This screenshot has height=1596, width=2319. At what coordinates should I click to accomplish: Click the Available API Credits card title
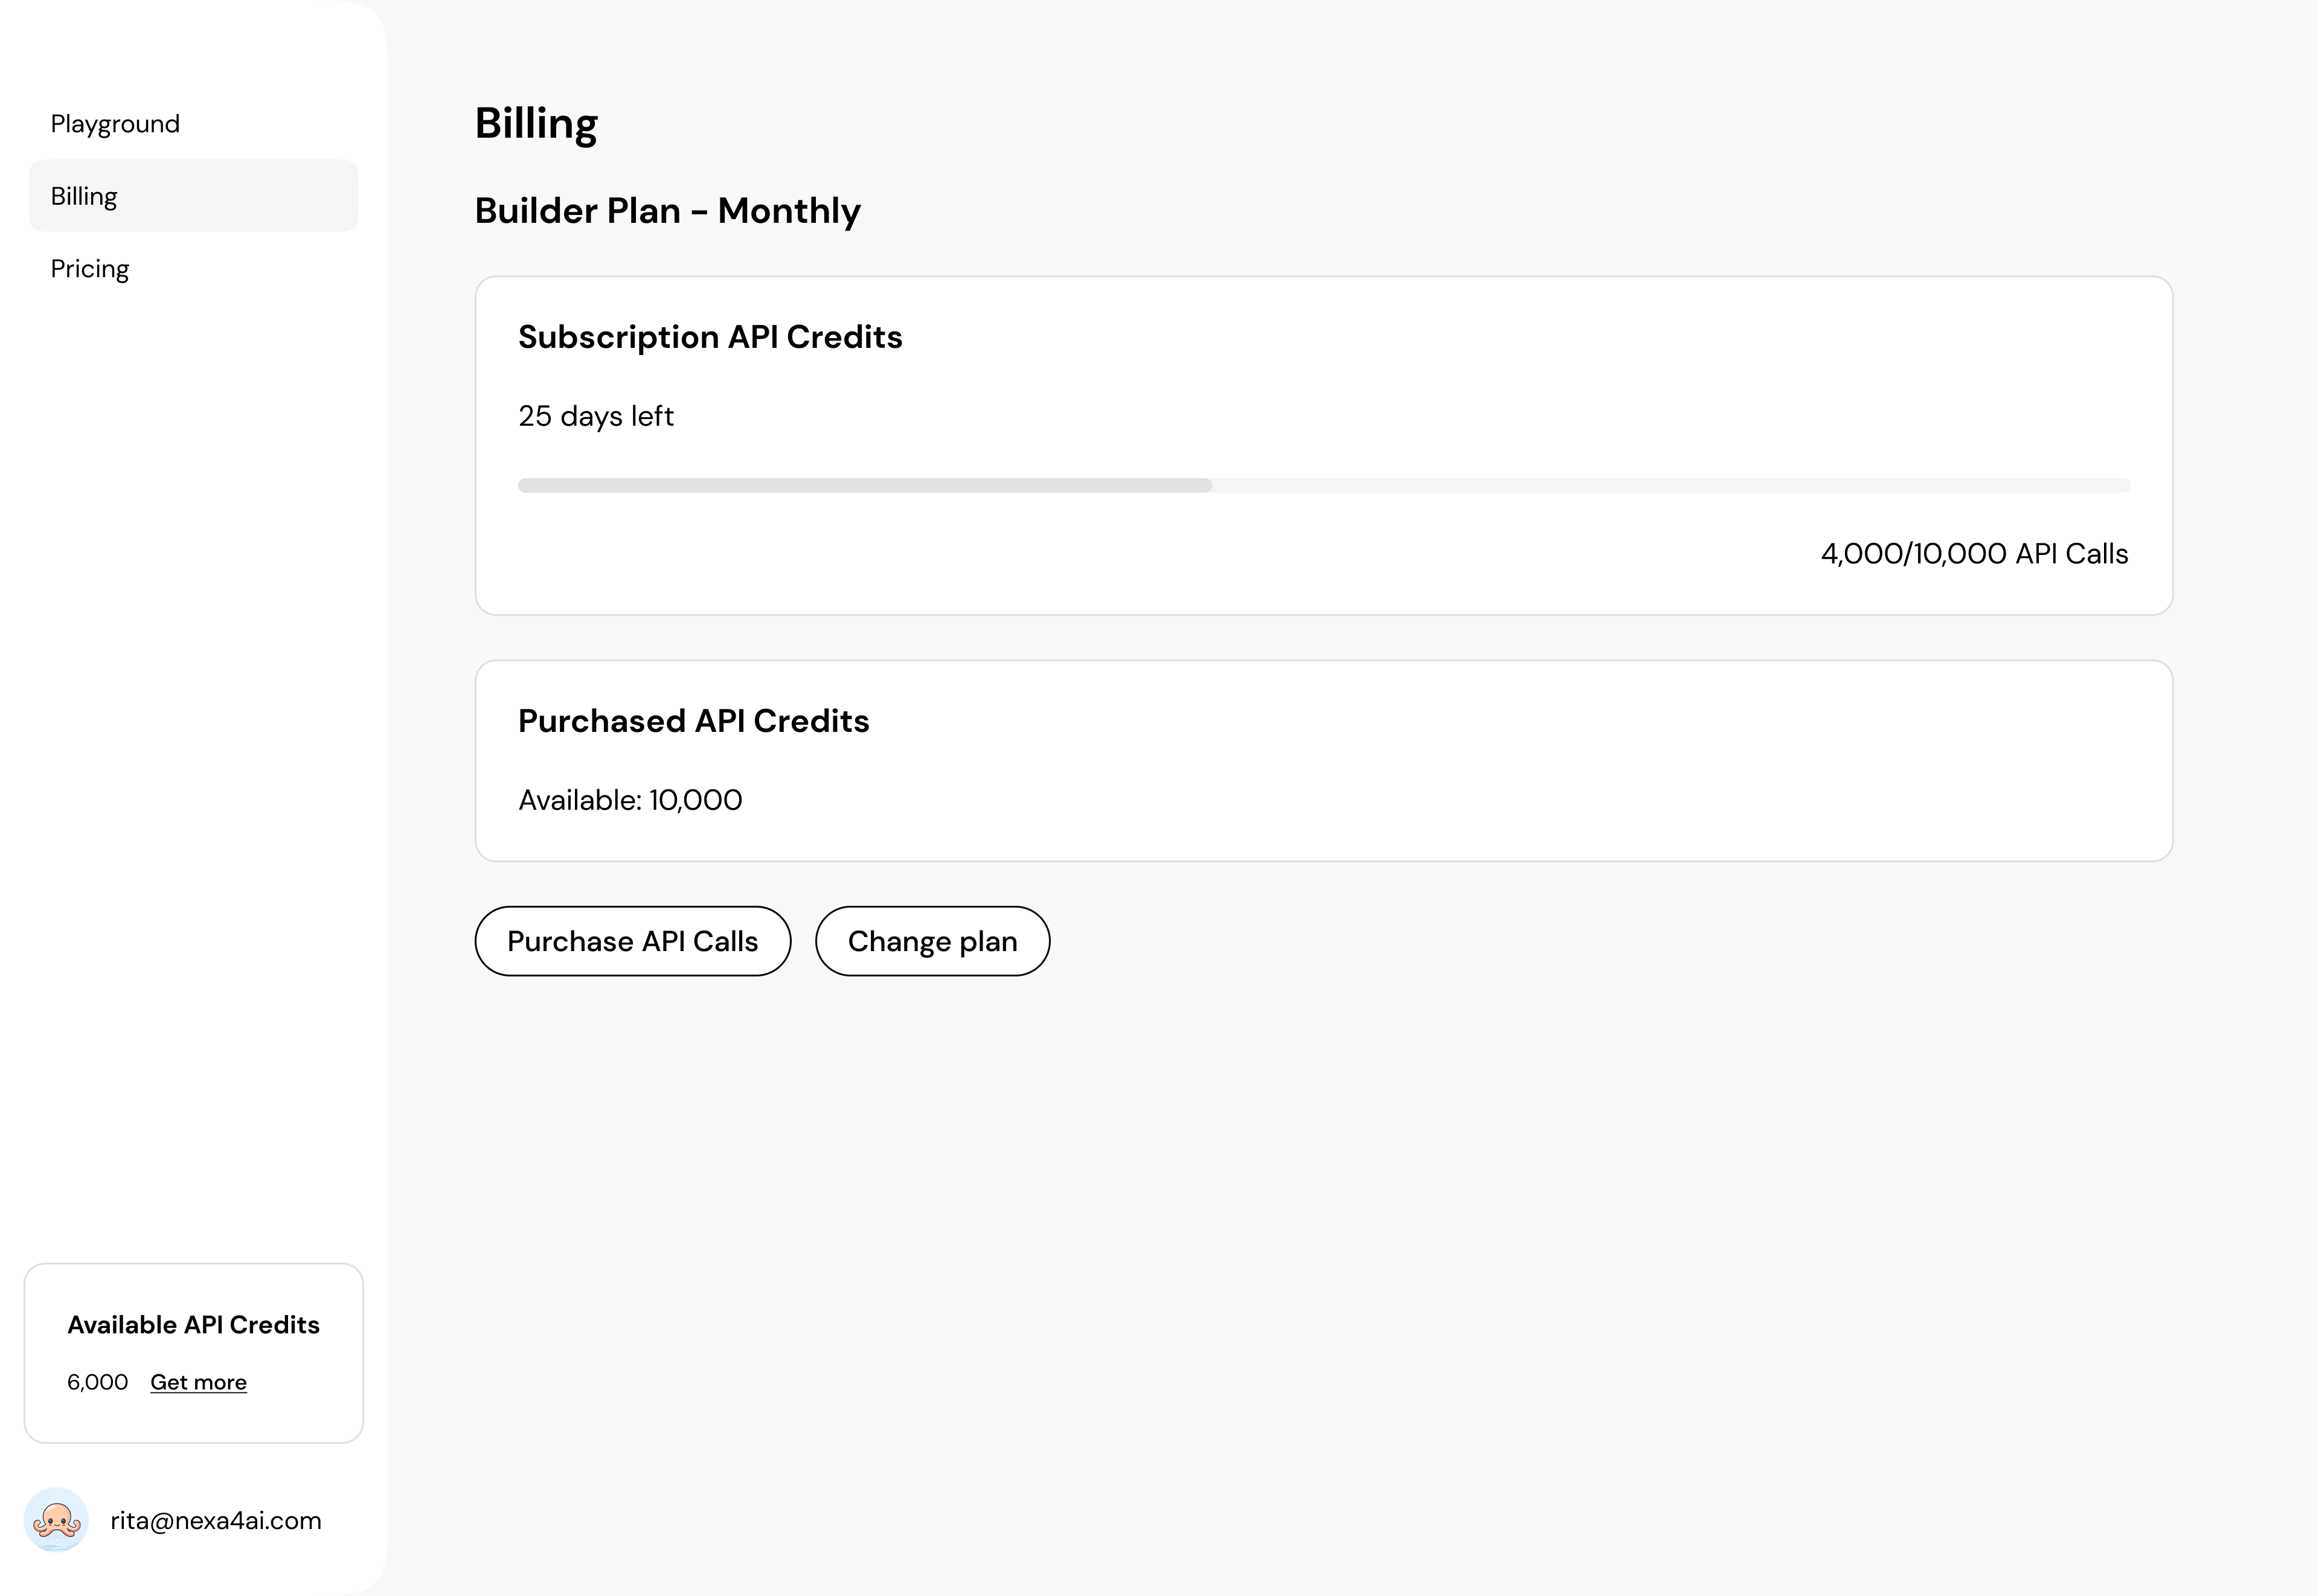pos(193,1325)
